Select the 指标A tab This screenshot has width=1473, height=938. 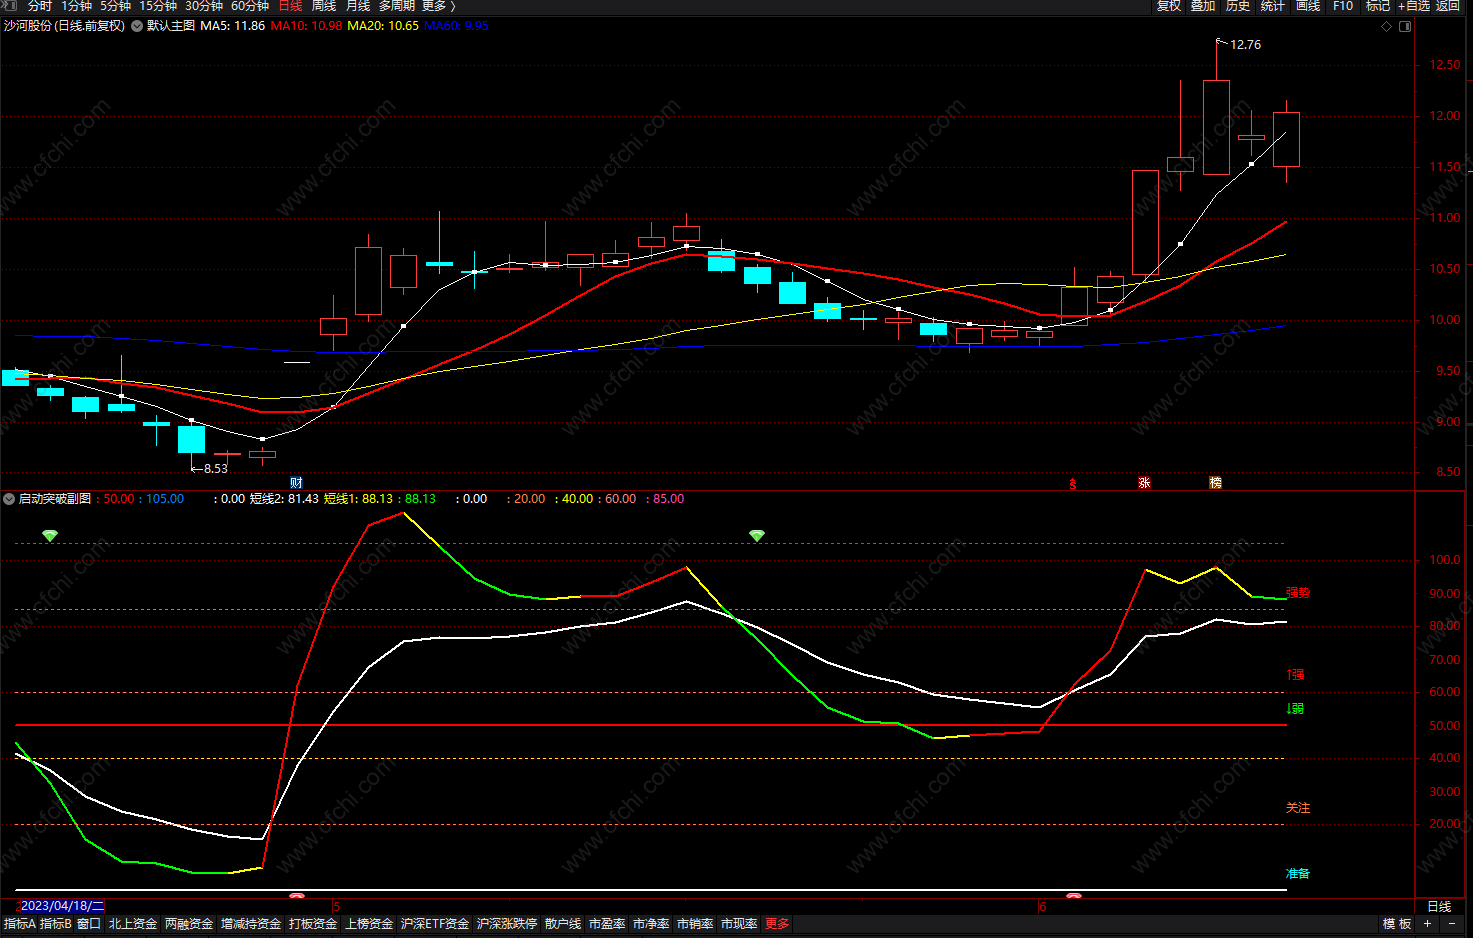19,924
